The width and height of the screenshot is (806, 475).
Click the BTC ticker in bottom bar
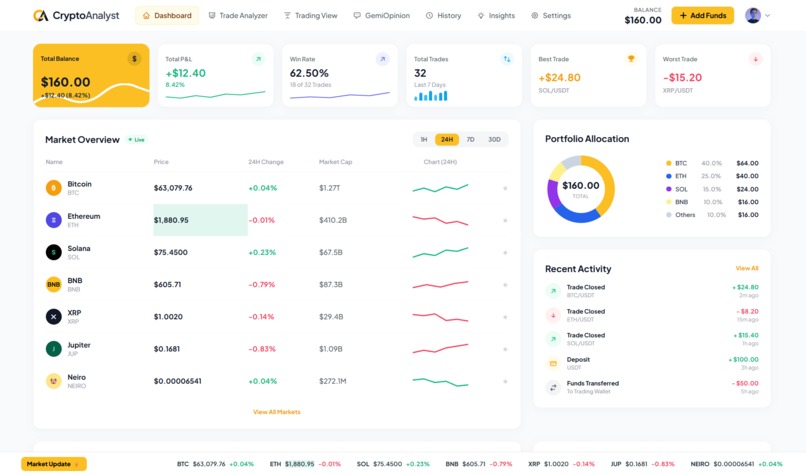click(215, 464)
